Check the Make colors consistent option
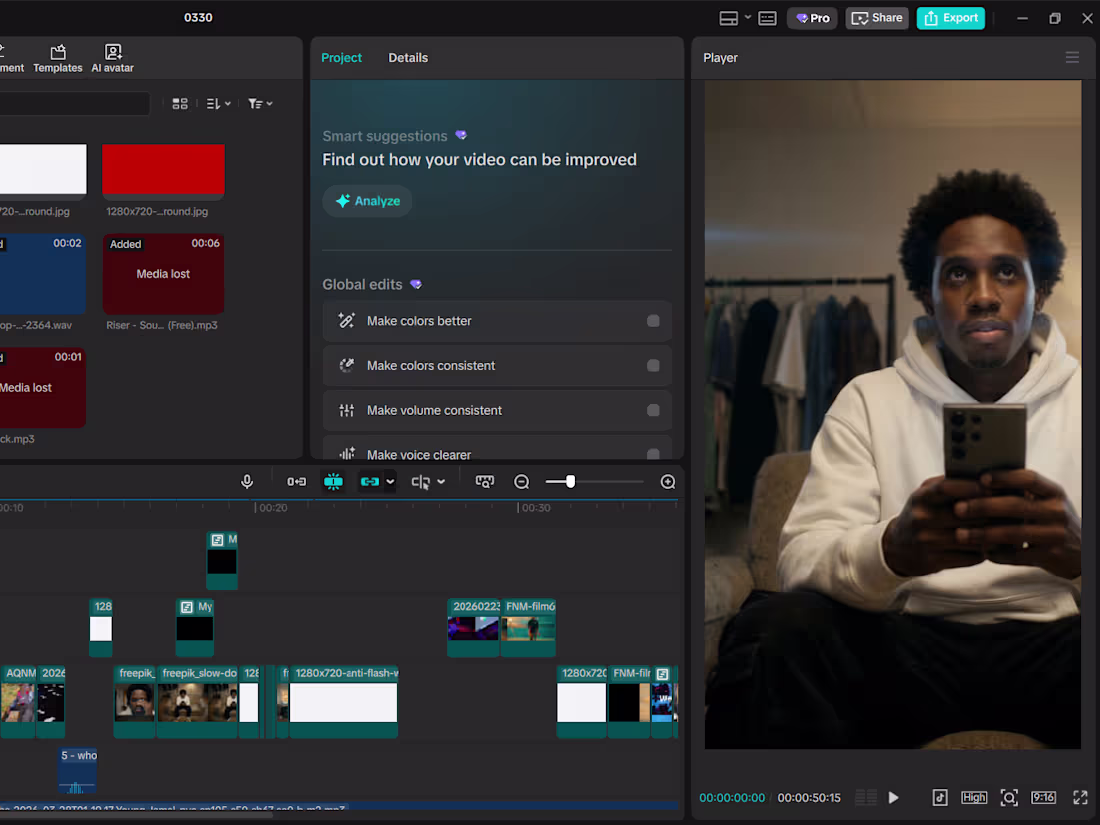The height and width of the screenshot is (825, 1100). 653,366
